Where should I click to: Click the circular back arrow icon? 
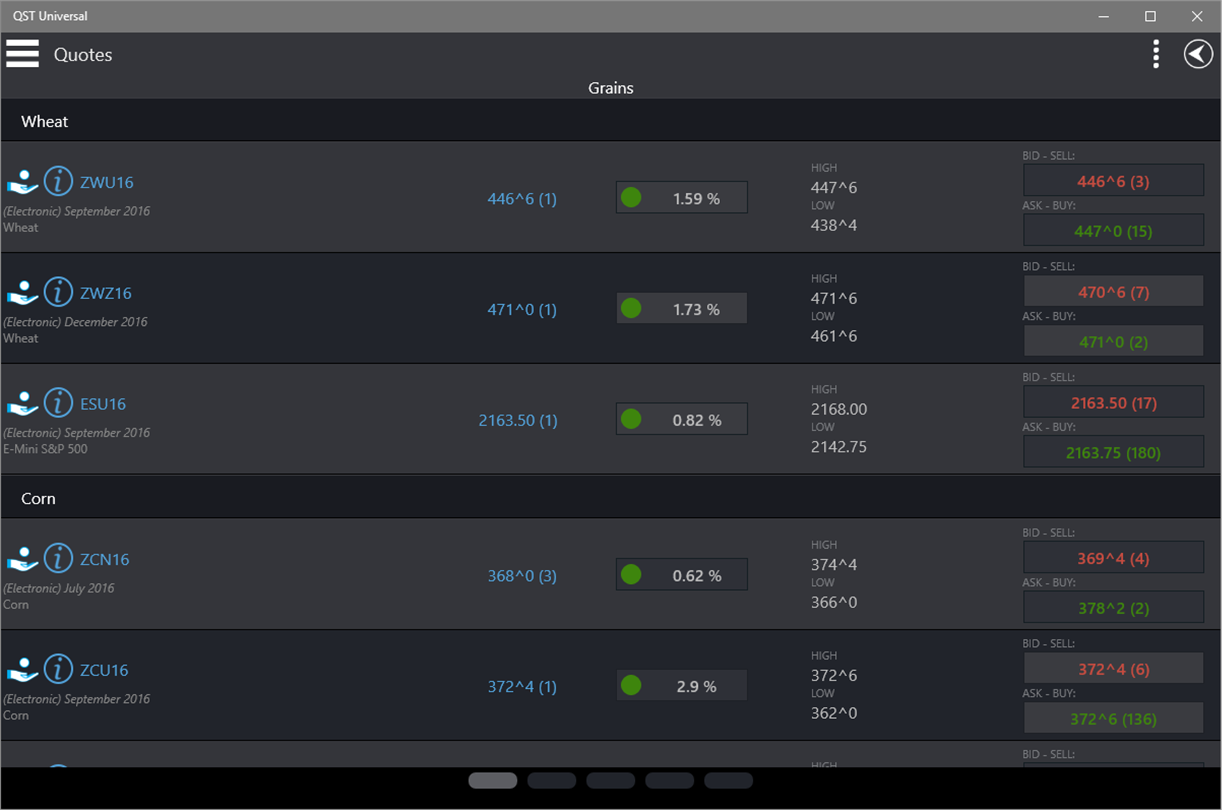click(1198, 54)
